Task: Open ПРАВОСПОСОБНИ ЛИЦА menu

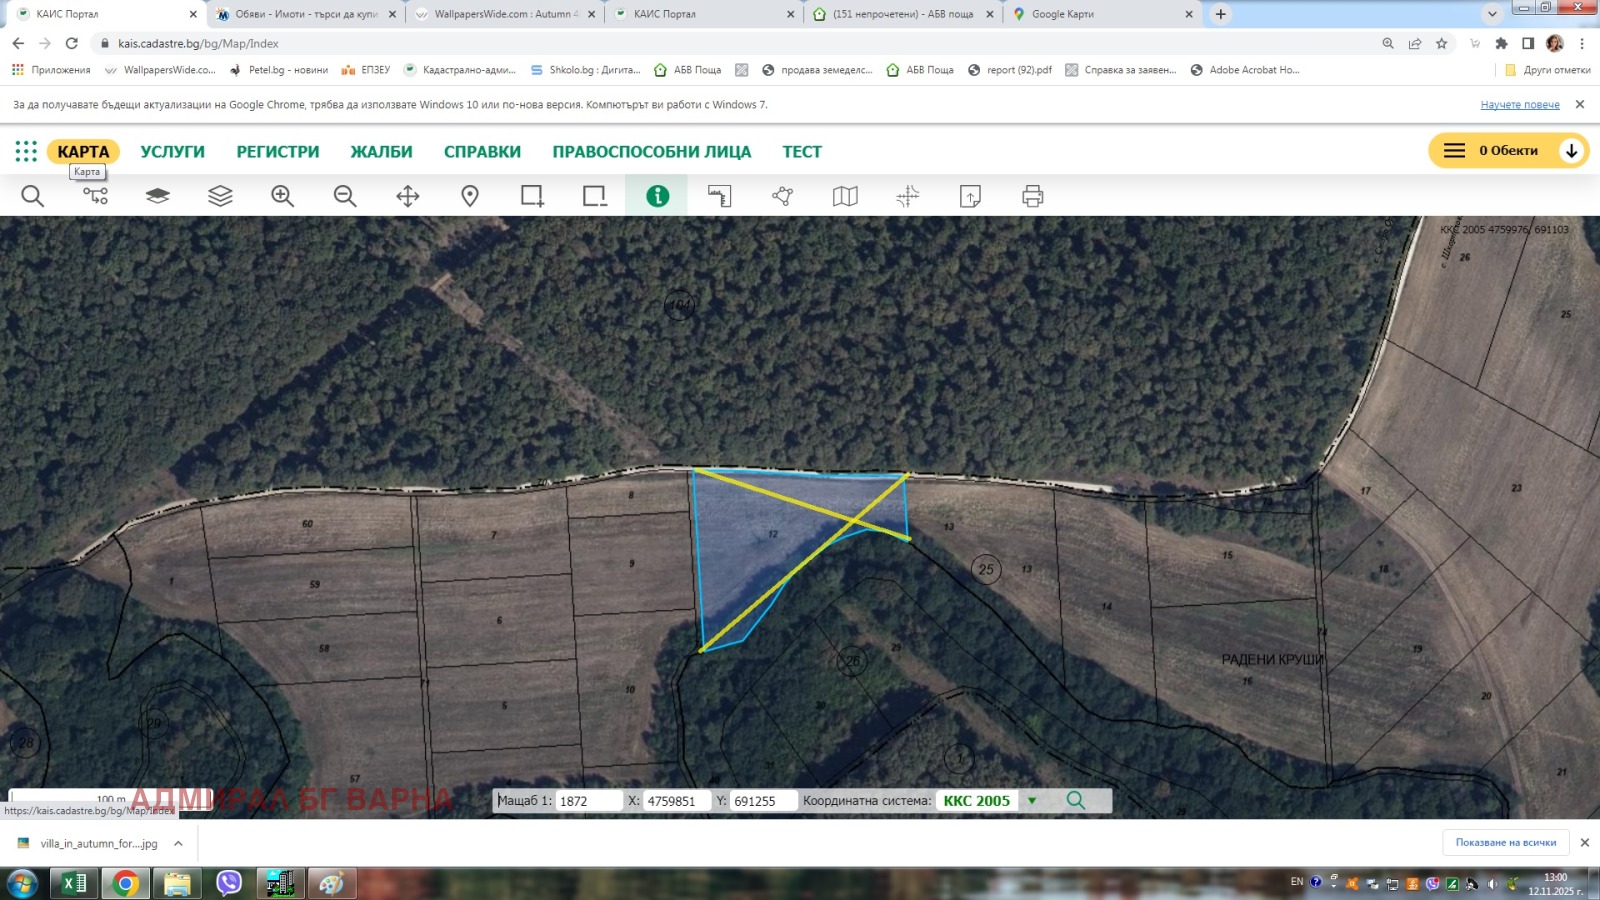Action: [651, 151]
